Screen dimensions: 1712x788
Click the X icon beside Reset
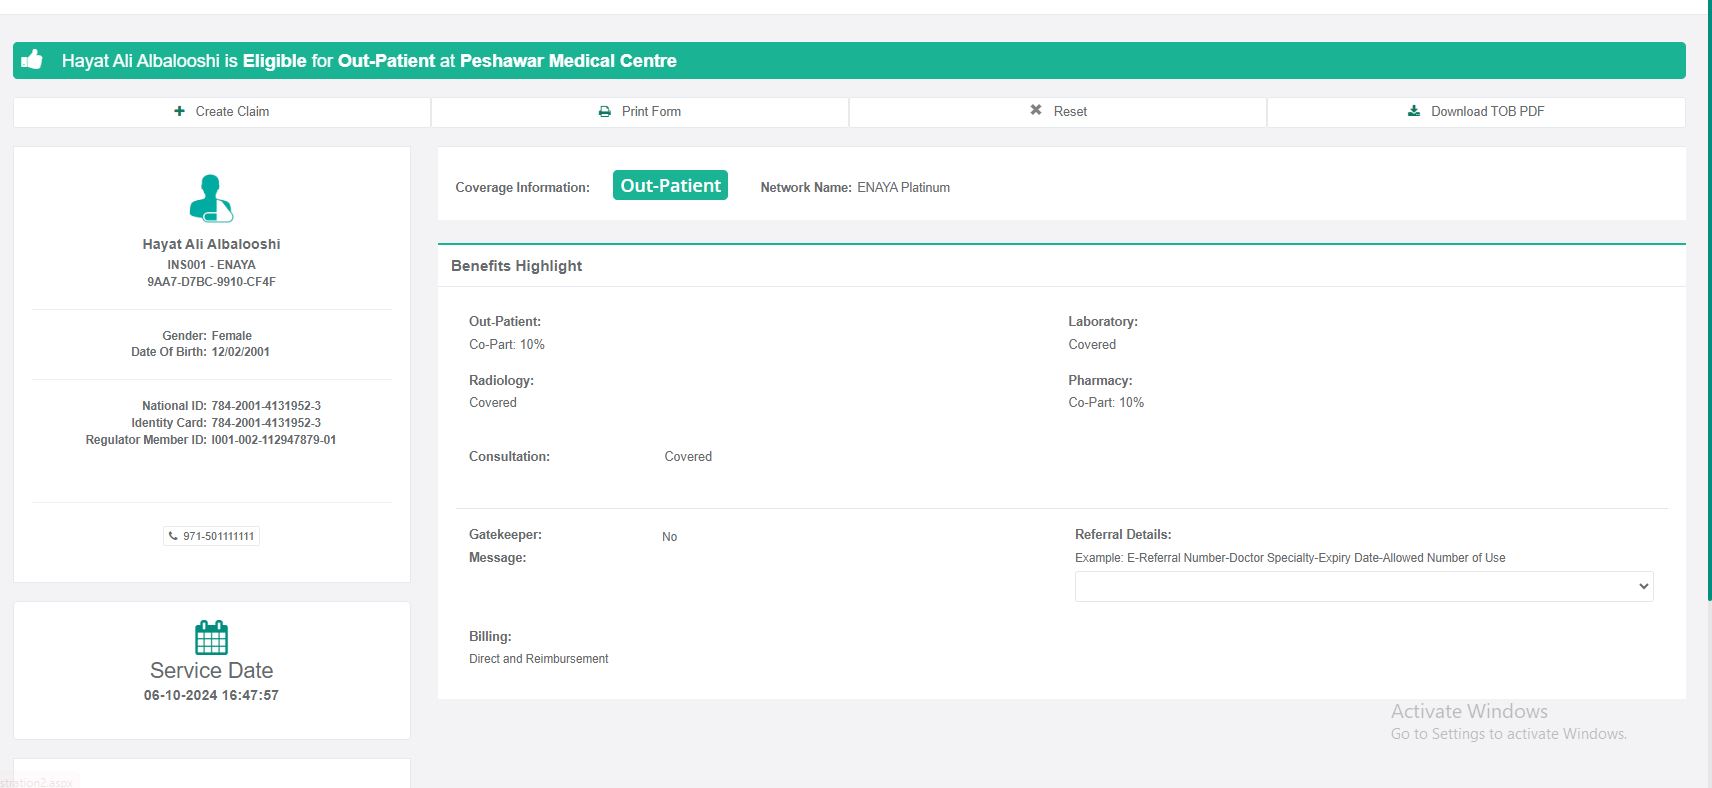click(x=1036, y=110)
